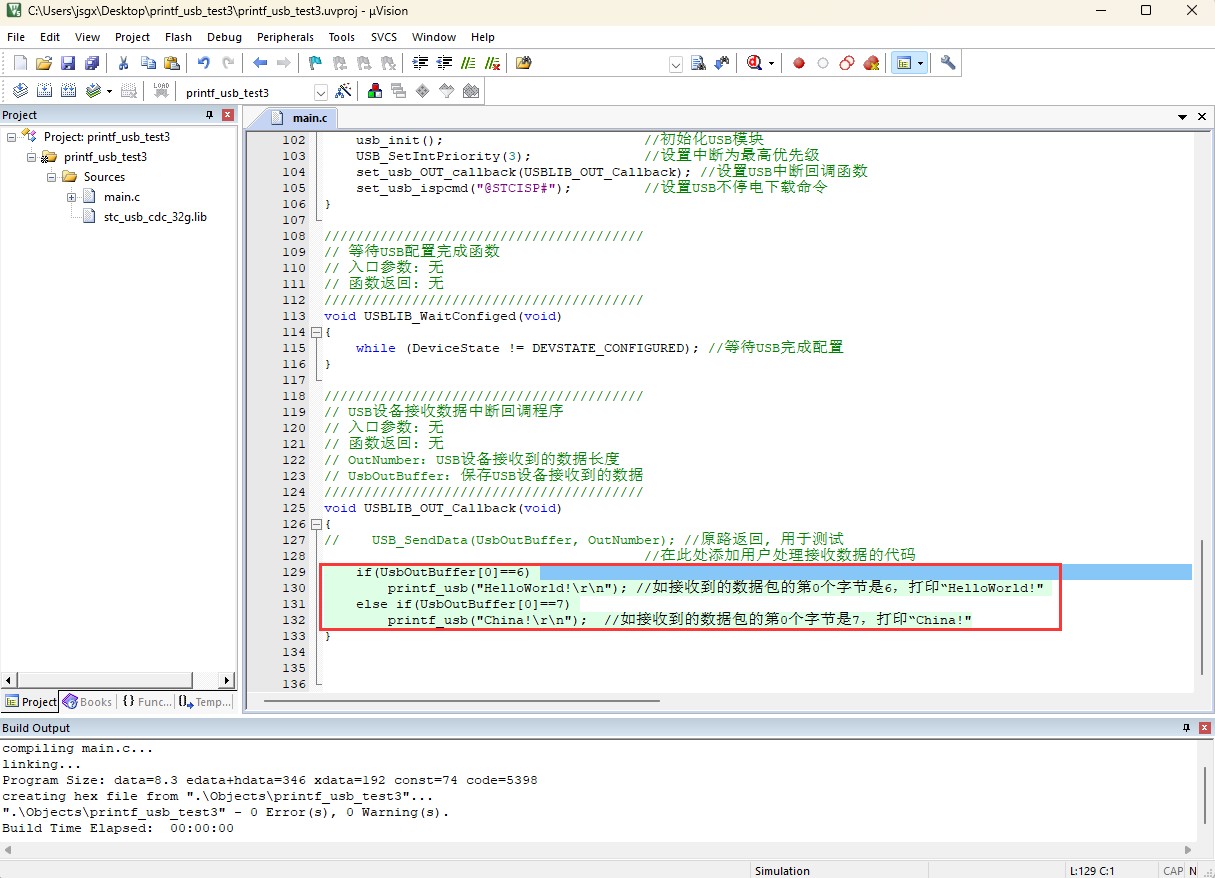Image resolution: width=1215 pixels, height=878 pixels.
Task: Click the Copy icon in the toolbar
Action: coord(148,63)
